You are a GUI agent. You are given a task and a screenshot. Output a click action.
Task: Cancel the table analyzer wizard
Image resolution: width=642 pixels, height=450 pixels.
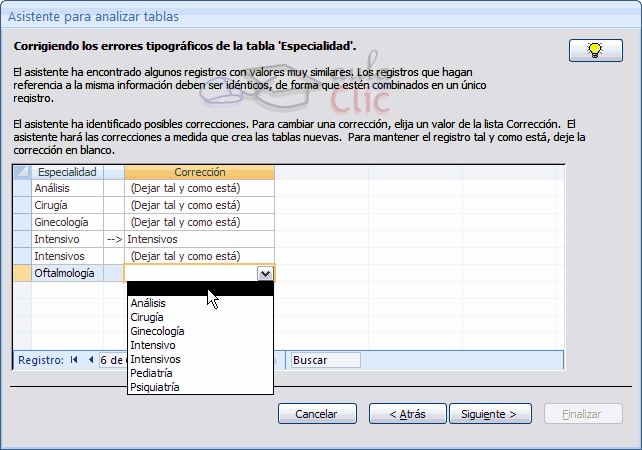point(316,414)
